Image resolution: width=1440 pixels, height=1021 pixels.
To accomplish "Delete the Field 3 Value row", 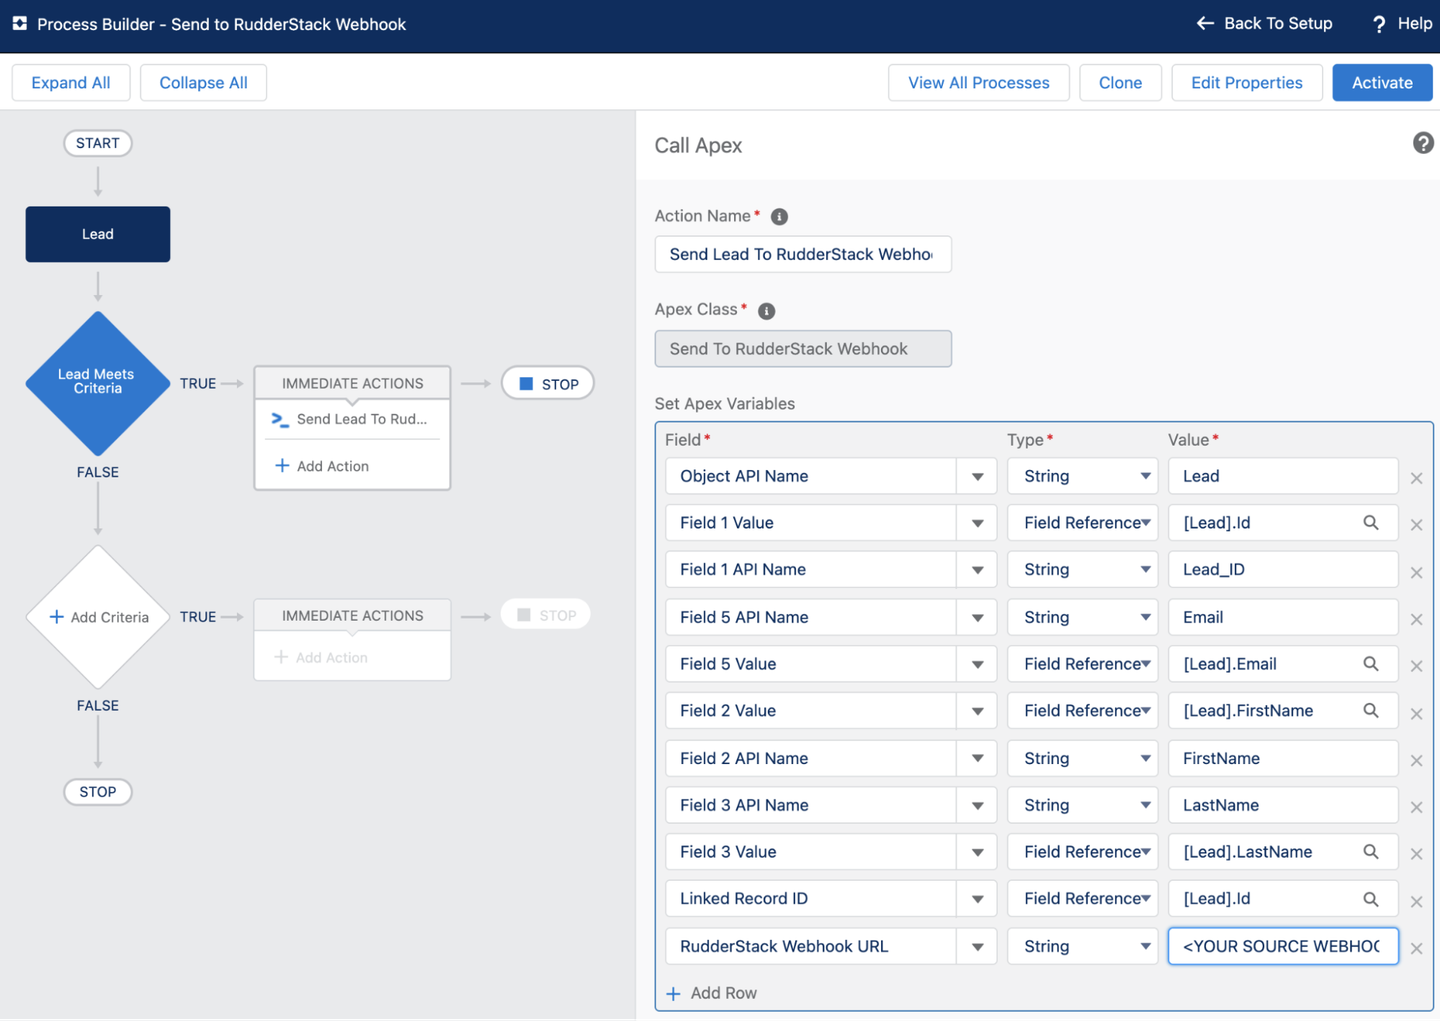I will click(1416, 853).
